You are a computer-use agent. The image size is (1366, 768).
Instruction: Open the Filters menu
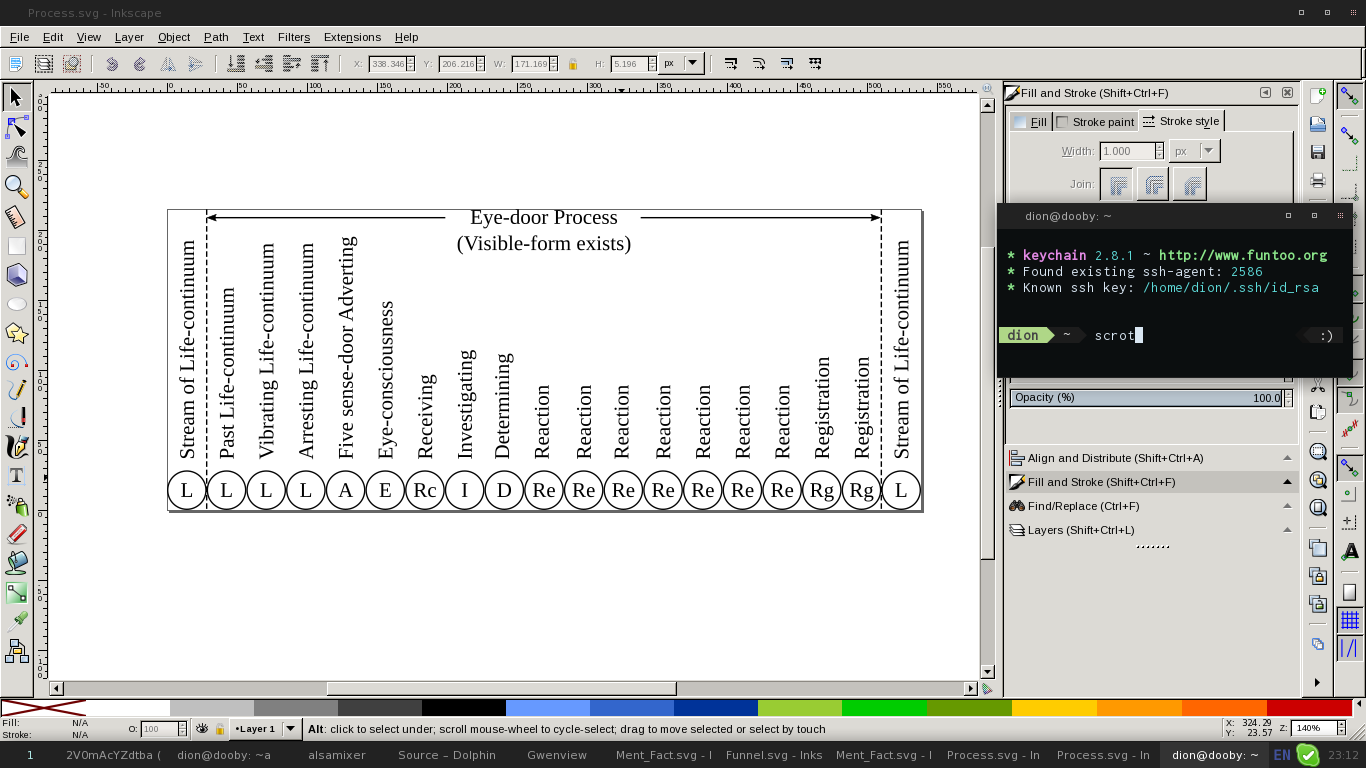pos(294,37)
